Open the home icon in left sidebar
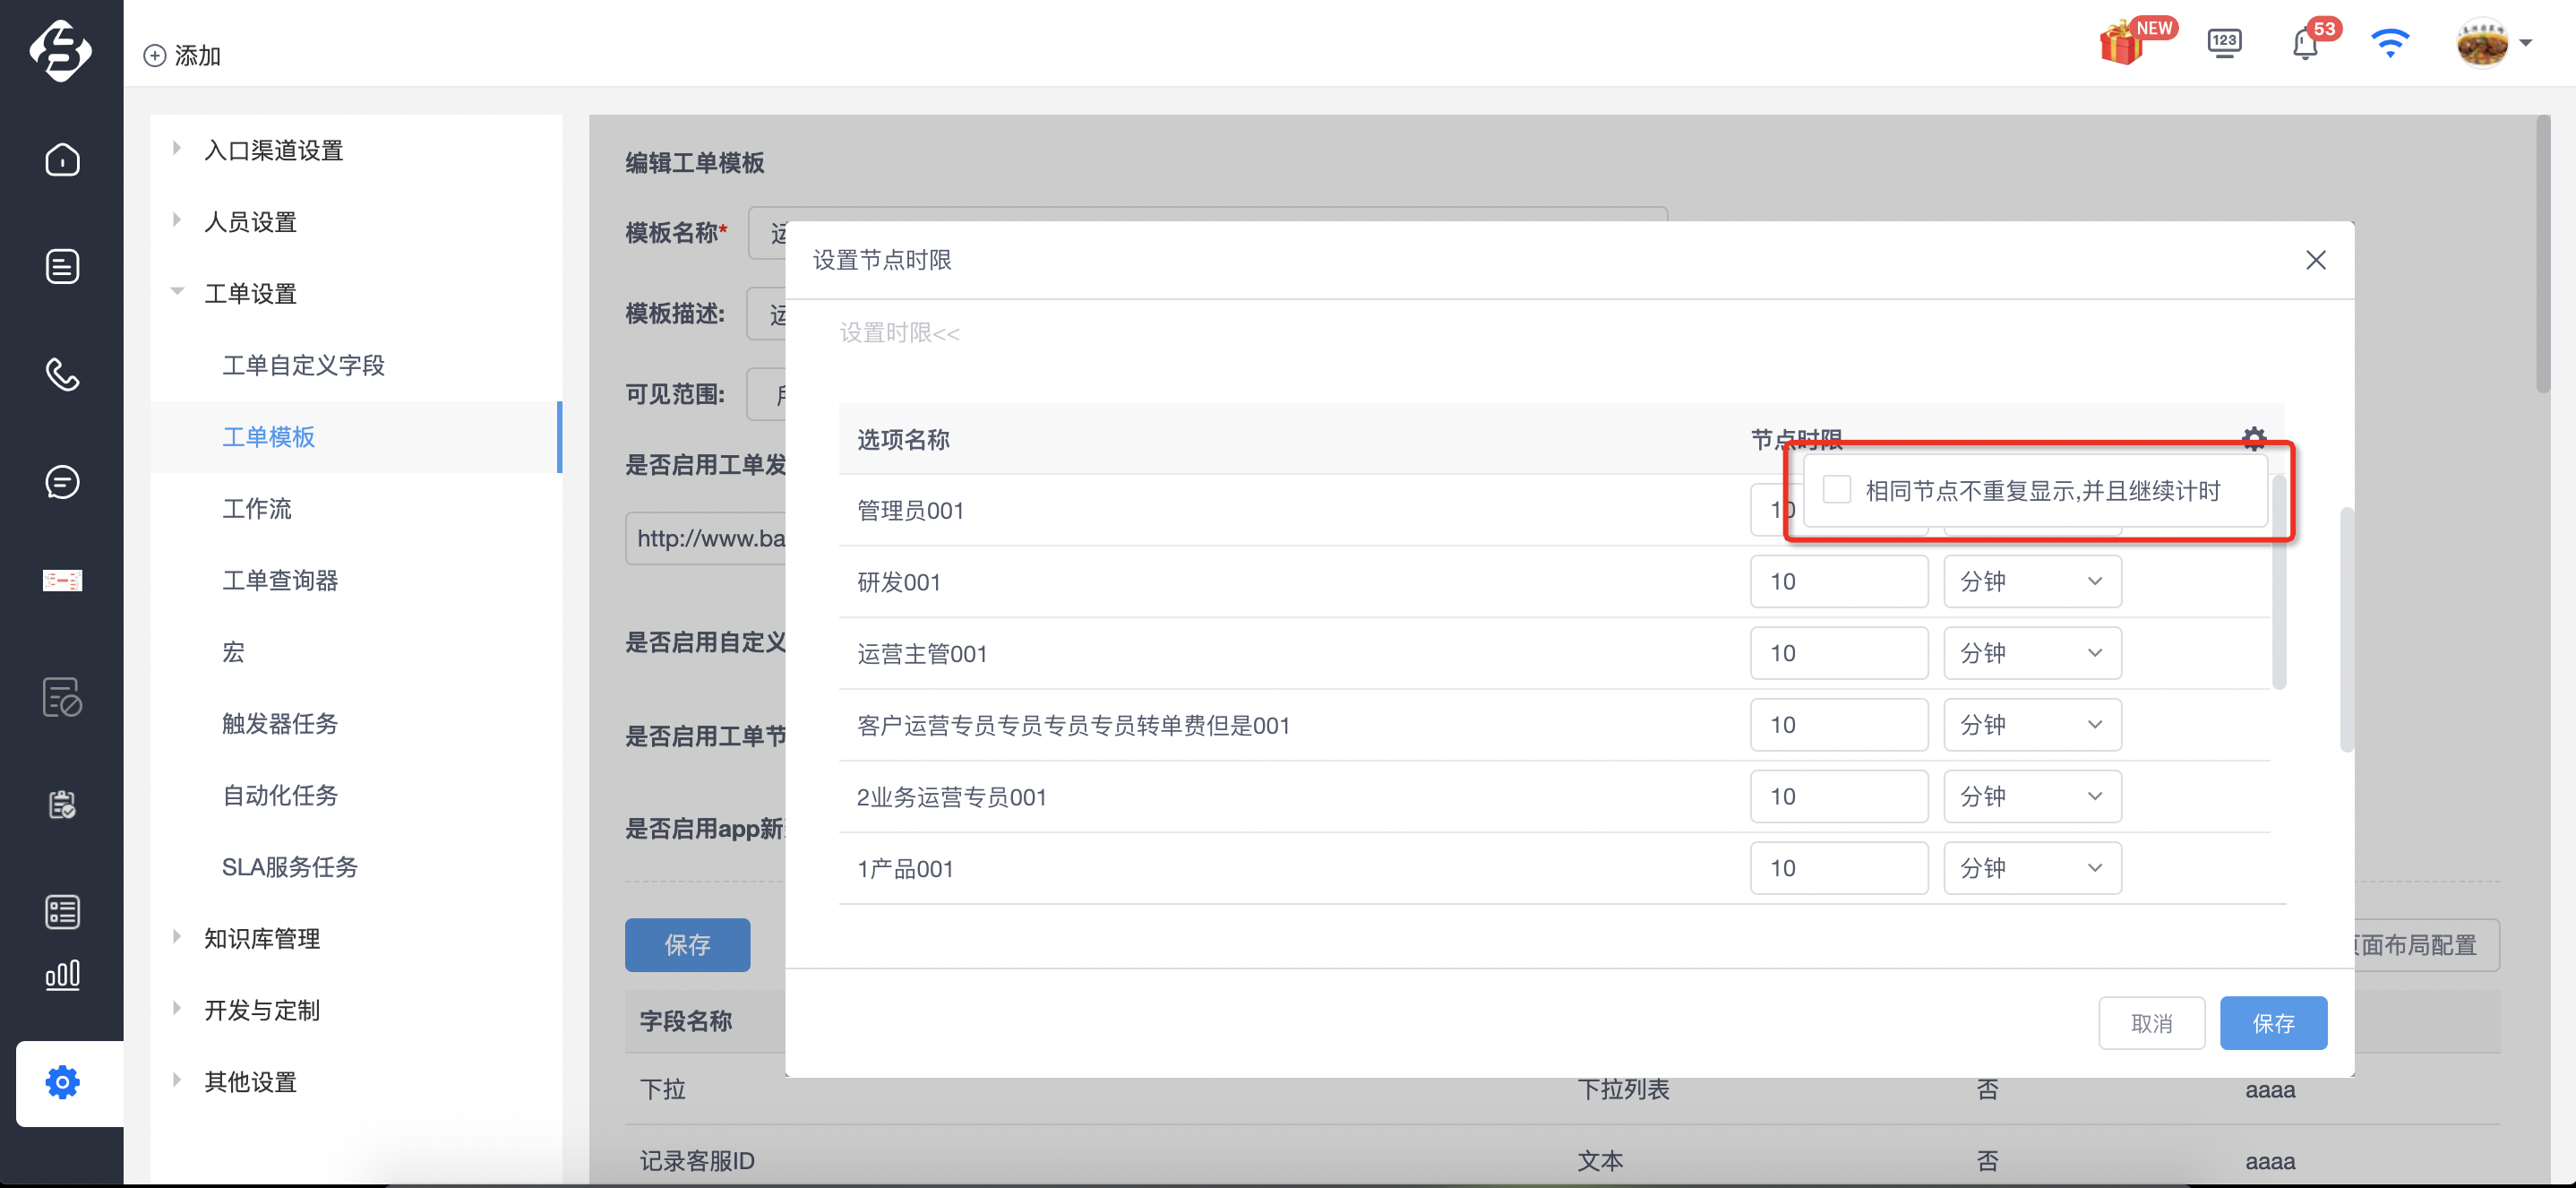2576x1188 pixels. [62, 159]
